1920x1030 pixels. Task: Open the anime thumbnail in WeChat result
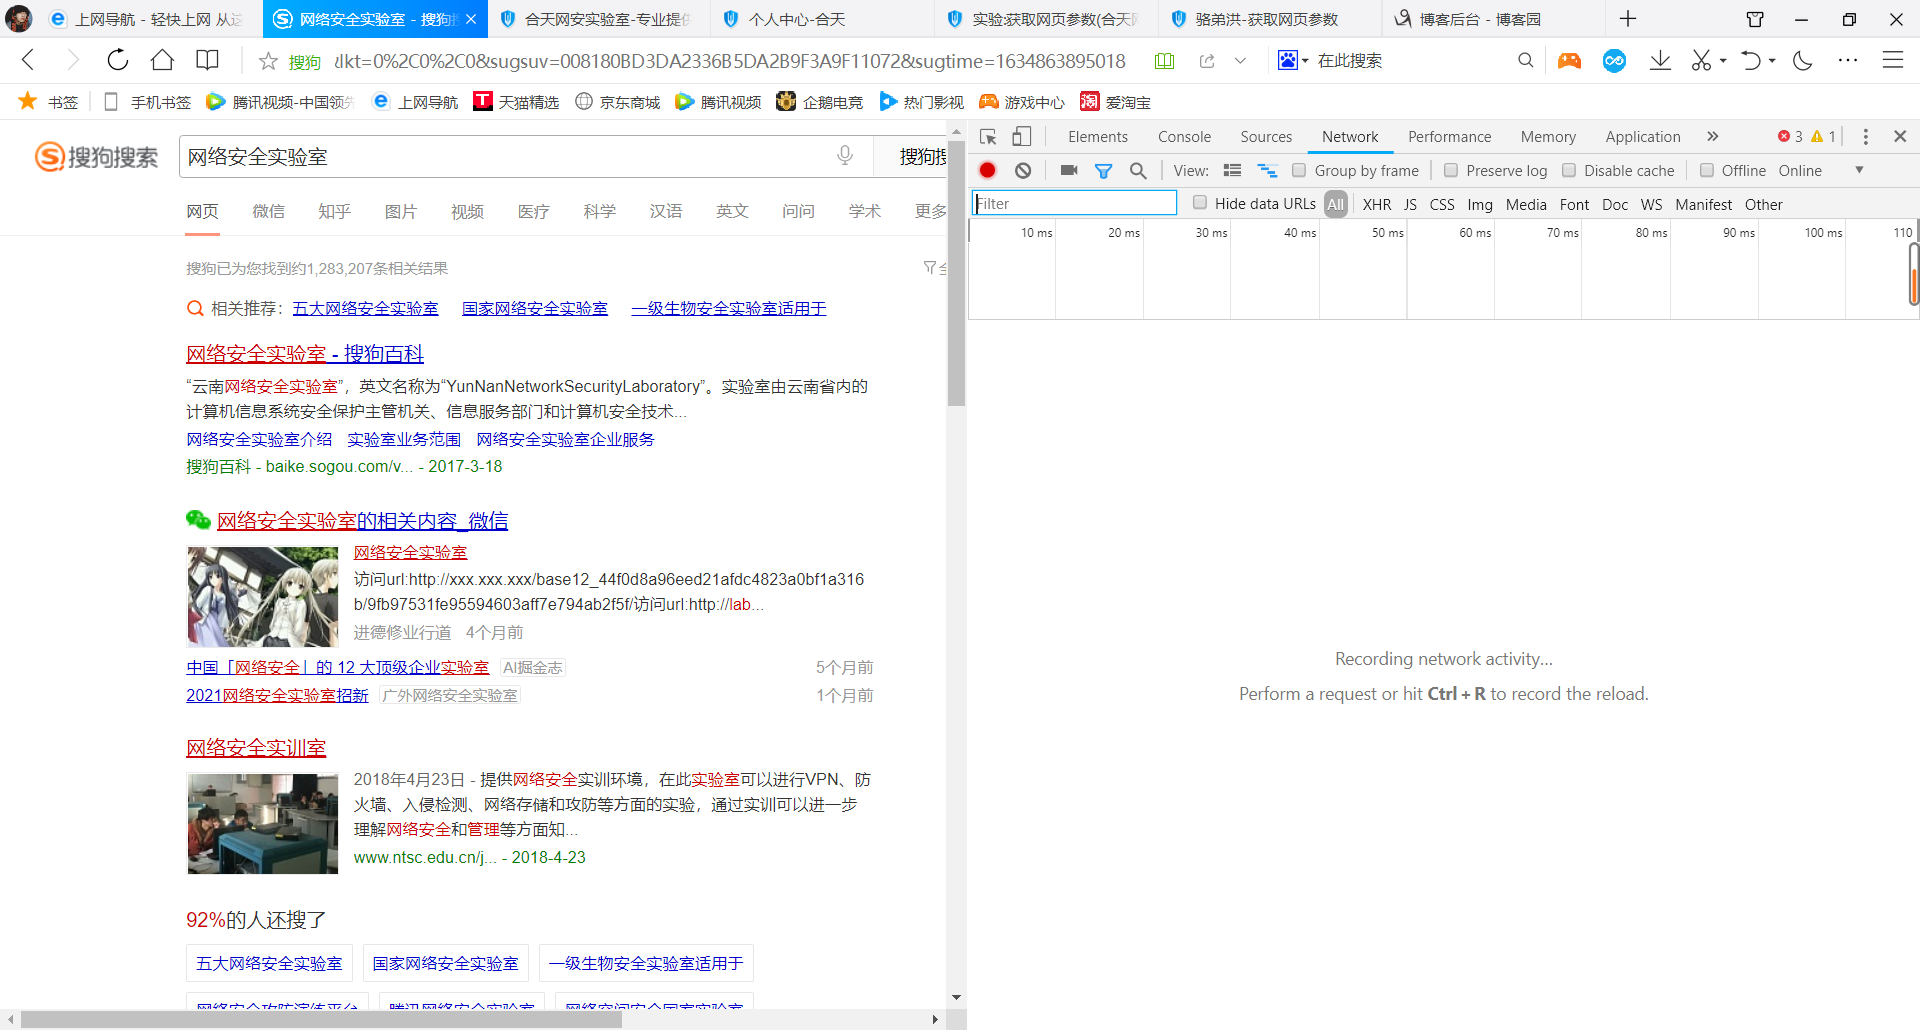tap(263, 597)
